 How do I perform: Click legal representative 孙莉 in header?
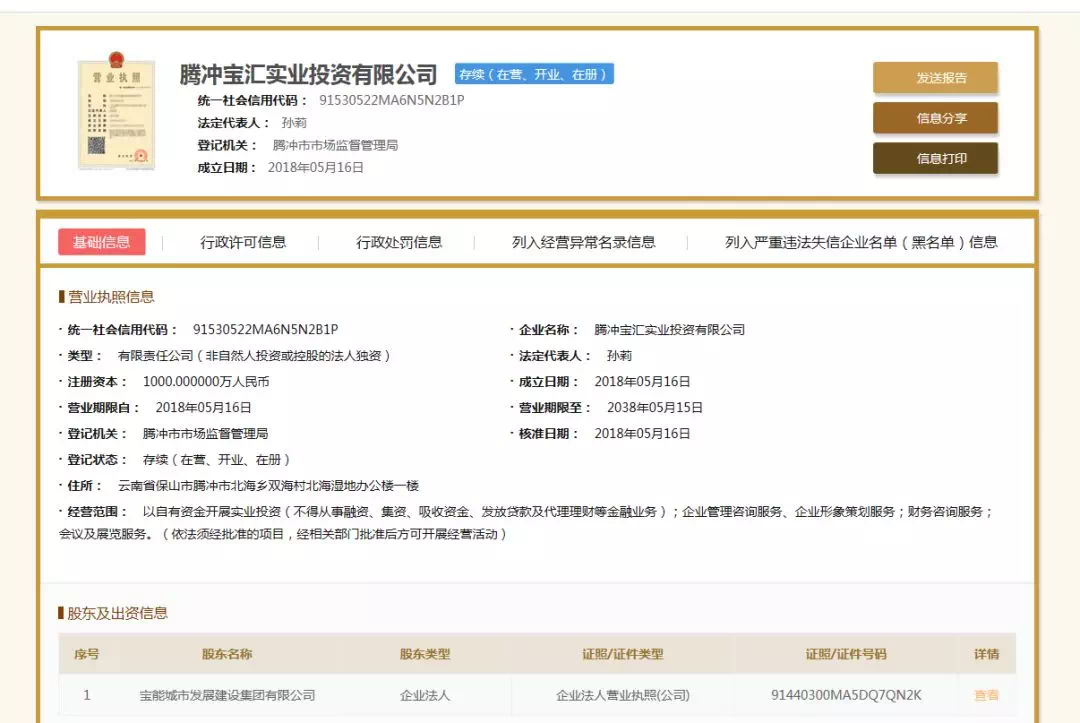(294, 123)
